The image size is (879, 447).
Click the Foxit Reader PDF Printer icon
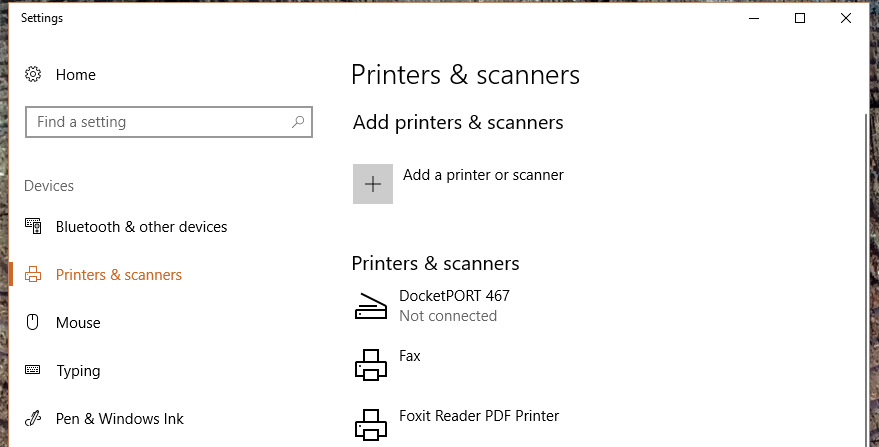371,425
